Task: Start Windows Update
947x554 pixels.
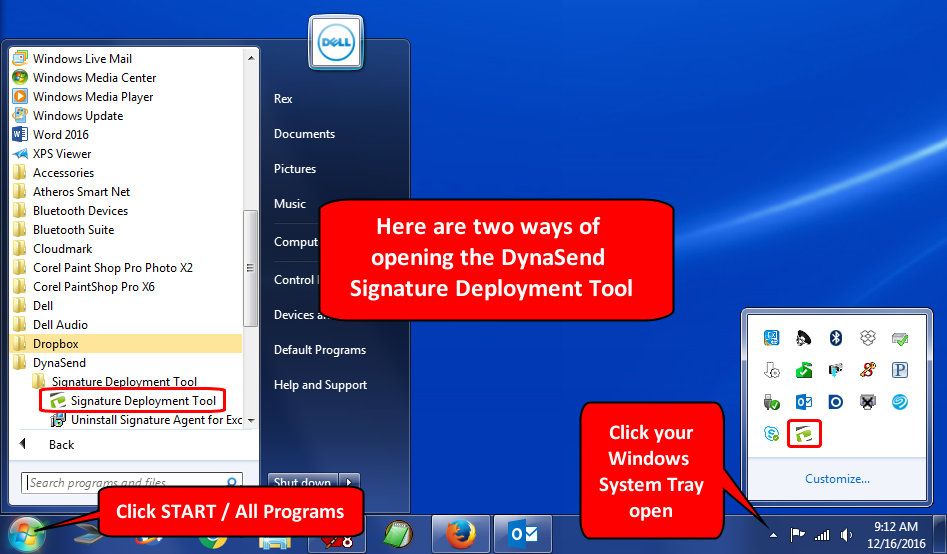Action: pos(68,115)
